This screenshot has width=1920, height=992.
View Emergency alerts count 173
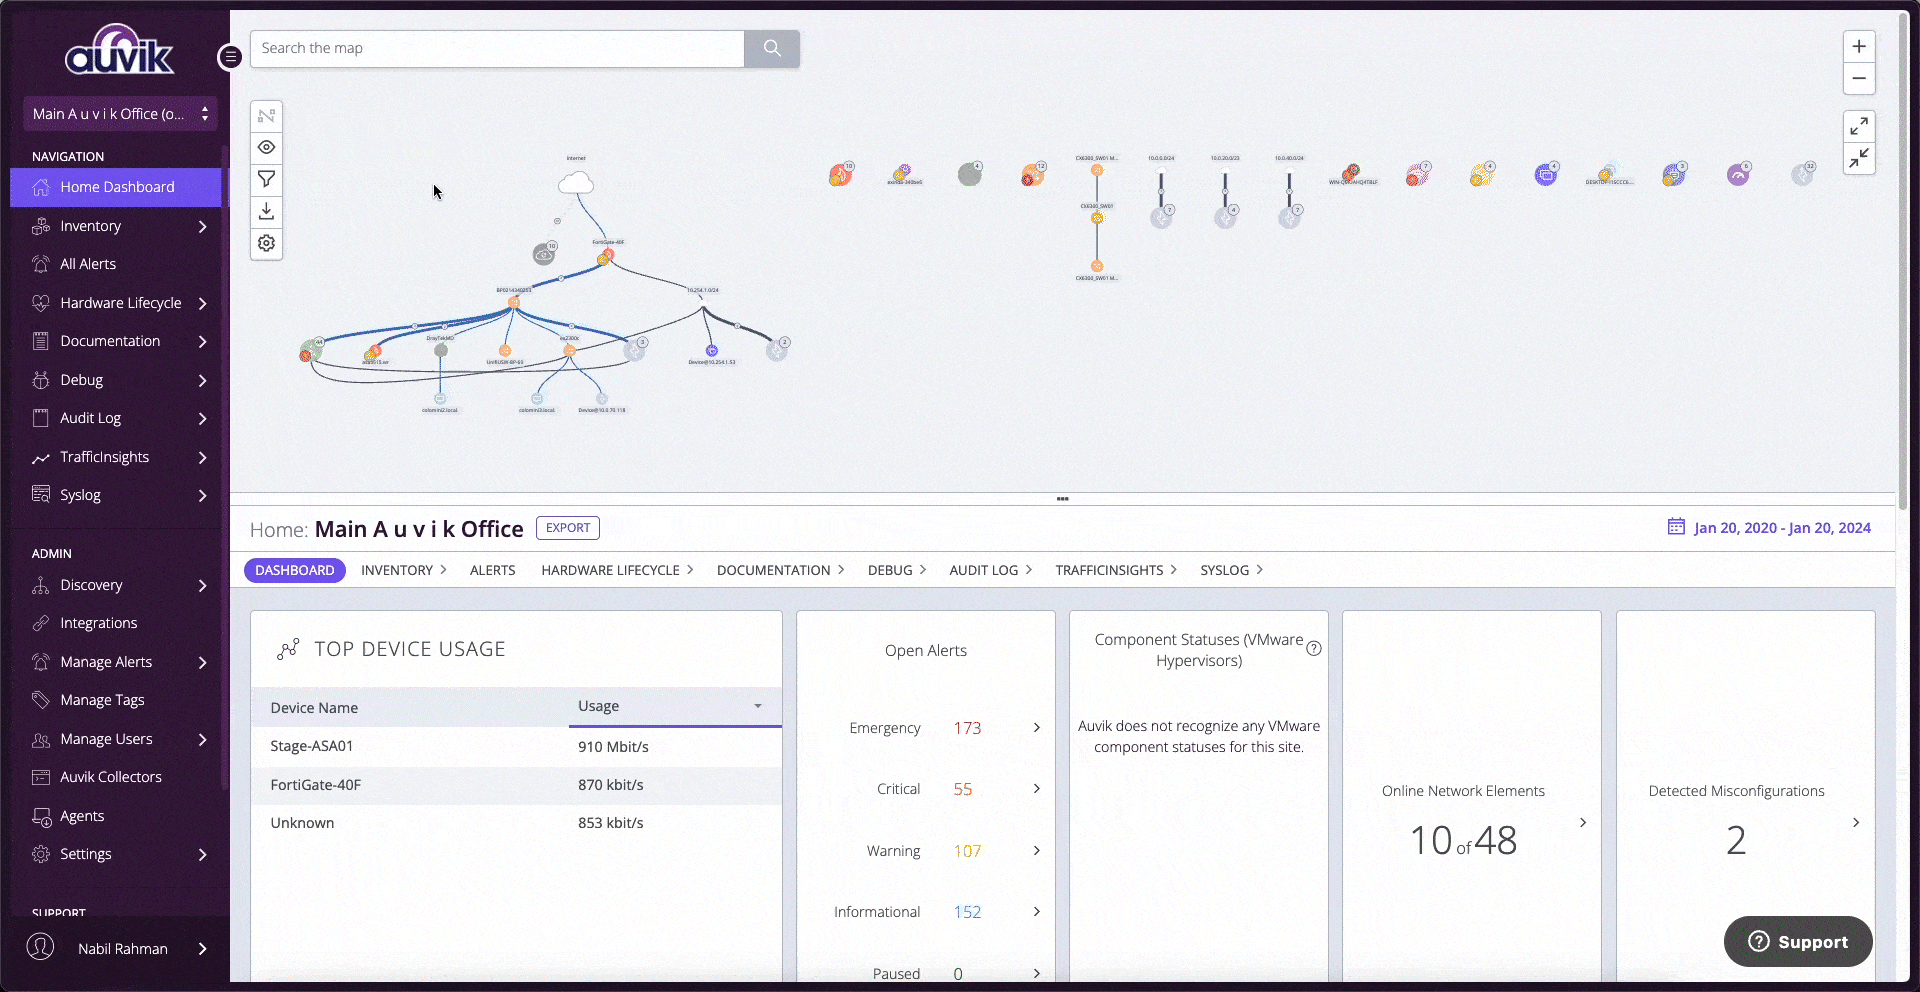967,728
